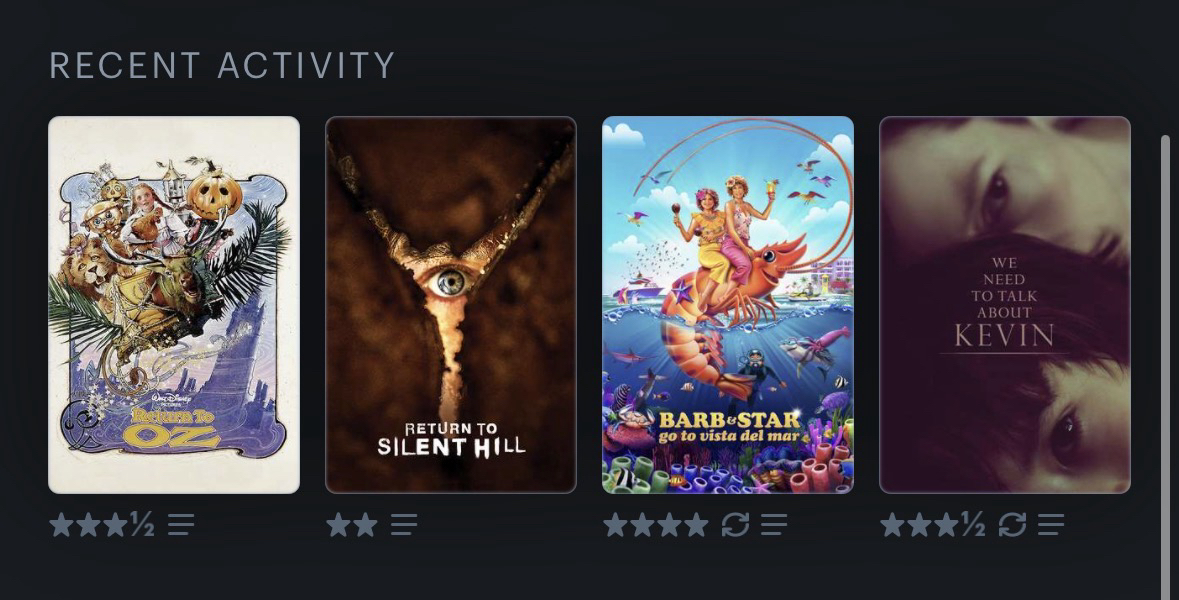Click the Recent Activity heading
Image resolution: width=1179 pixels, height=600 pixels.
[x=222, y=65]
